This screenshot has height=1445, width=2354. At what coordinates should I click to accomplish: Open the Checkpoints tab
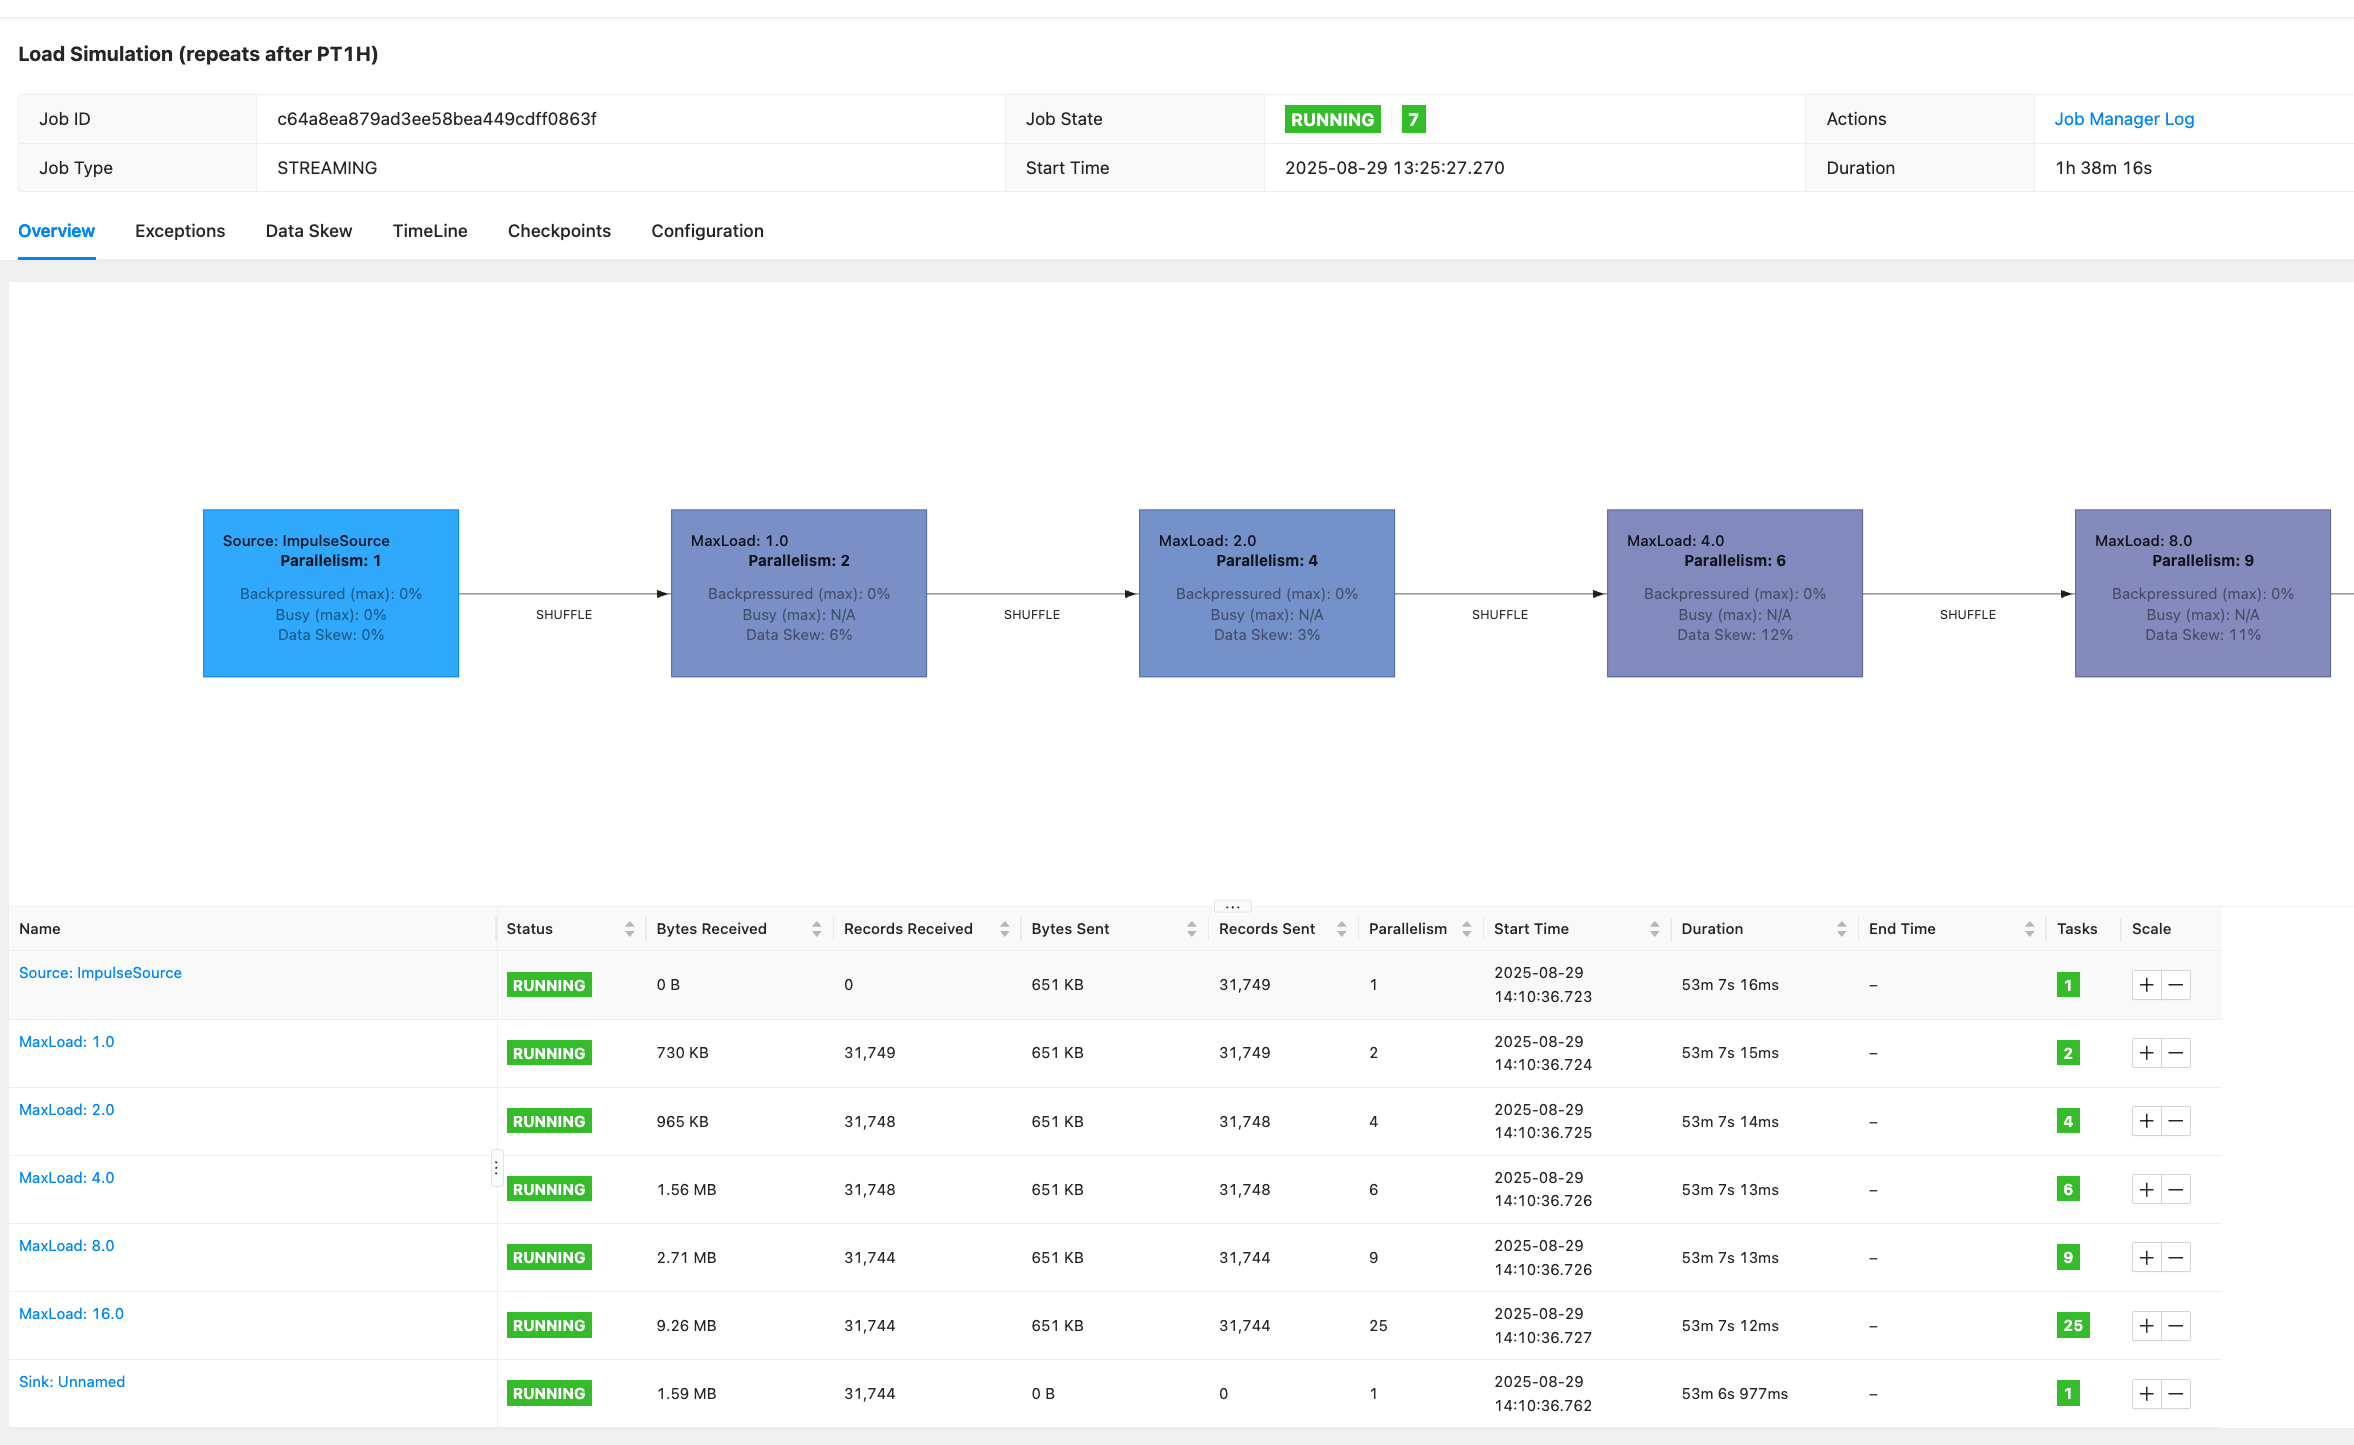pos(559,231)
